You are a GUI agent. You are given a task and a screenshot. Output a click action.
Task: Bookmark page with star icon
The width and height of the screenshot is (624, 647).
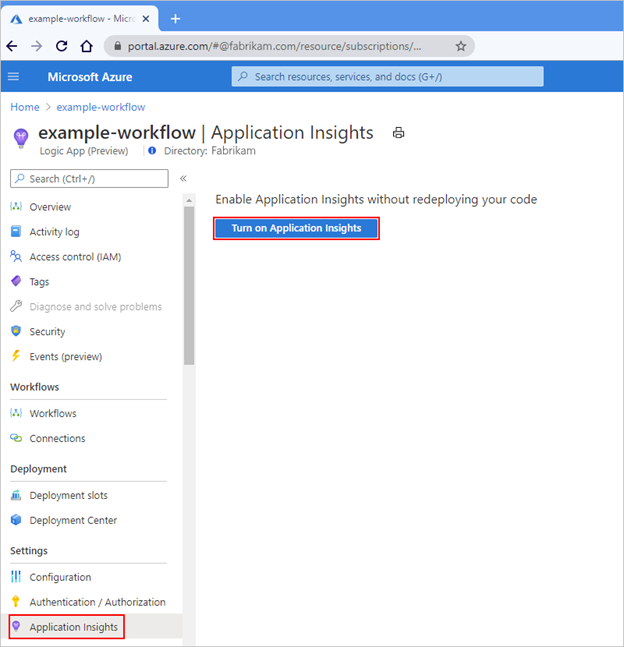[x=461, y=46]
